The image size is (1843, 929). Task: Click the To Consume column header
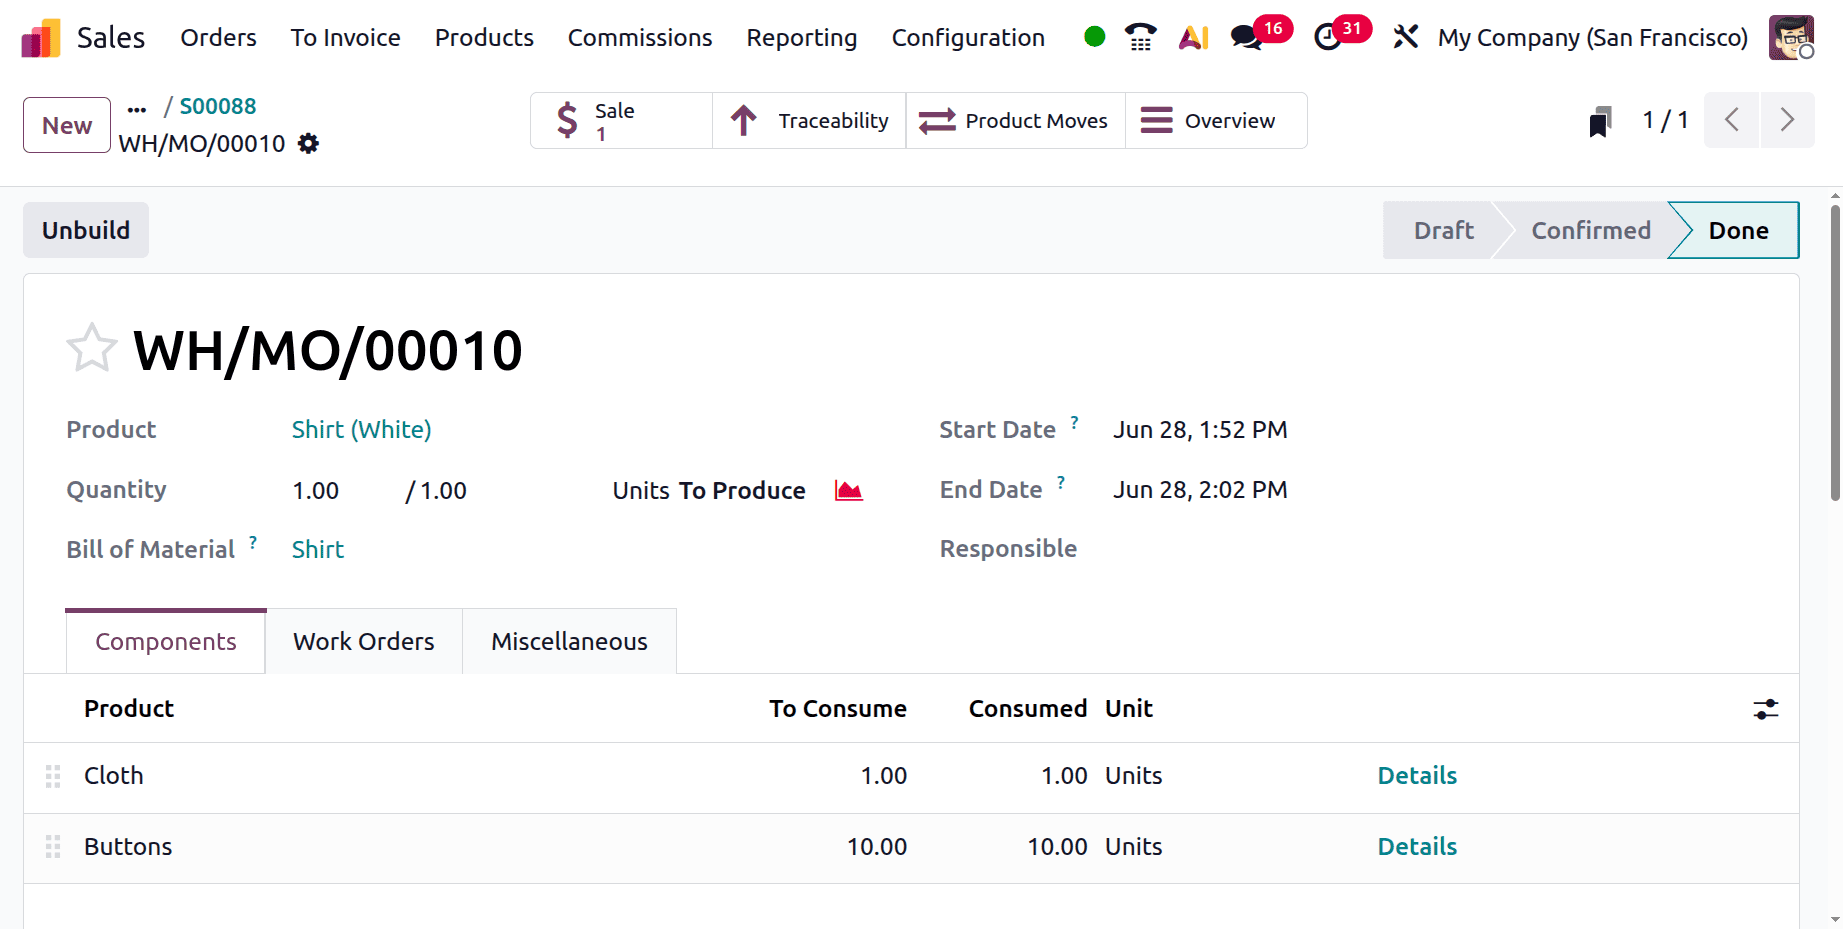pyautogui.click(x=837, y=709)
